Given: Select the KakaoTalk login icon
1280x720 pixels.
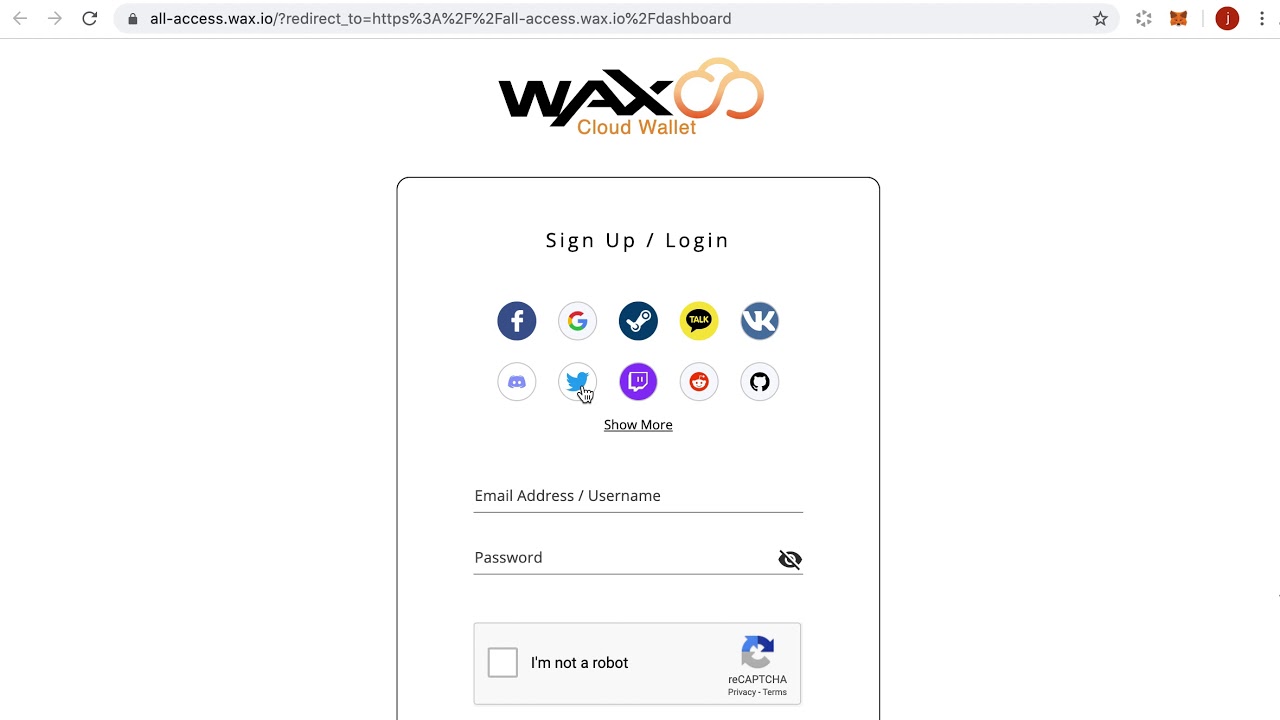Looking at the screenshot, I should pyautogui.click(x=699, y=321).
